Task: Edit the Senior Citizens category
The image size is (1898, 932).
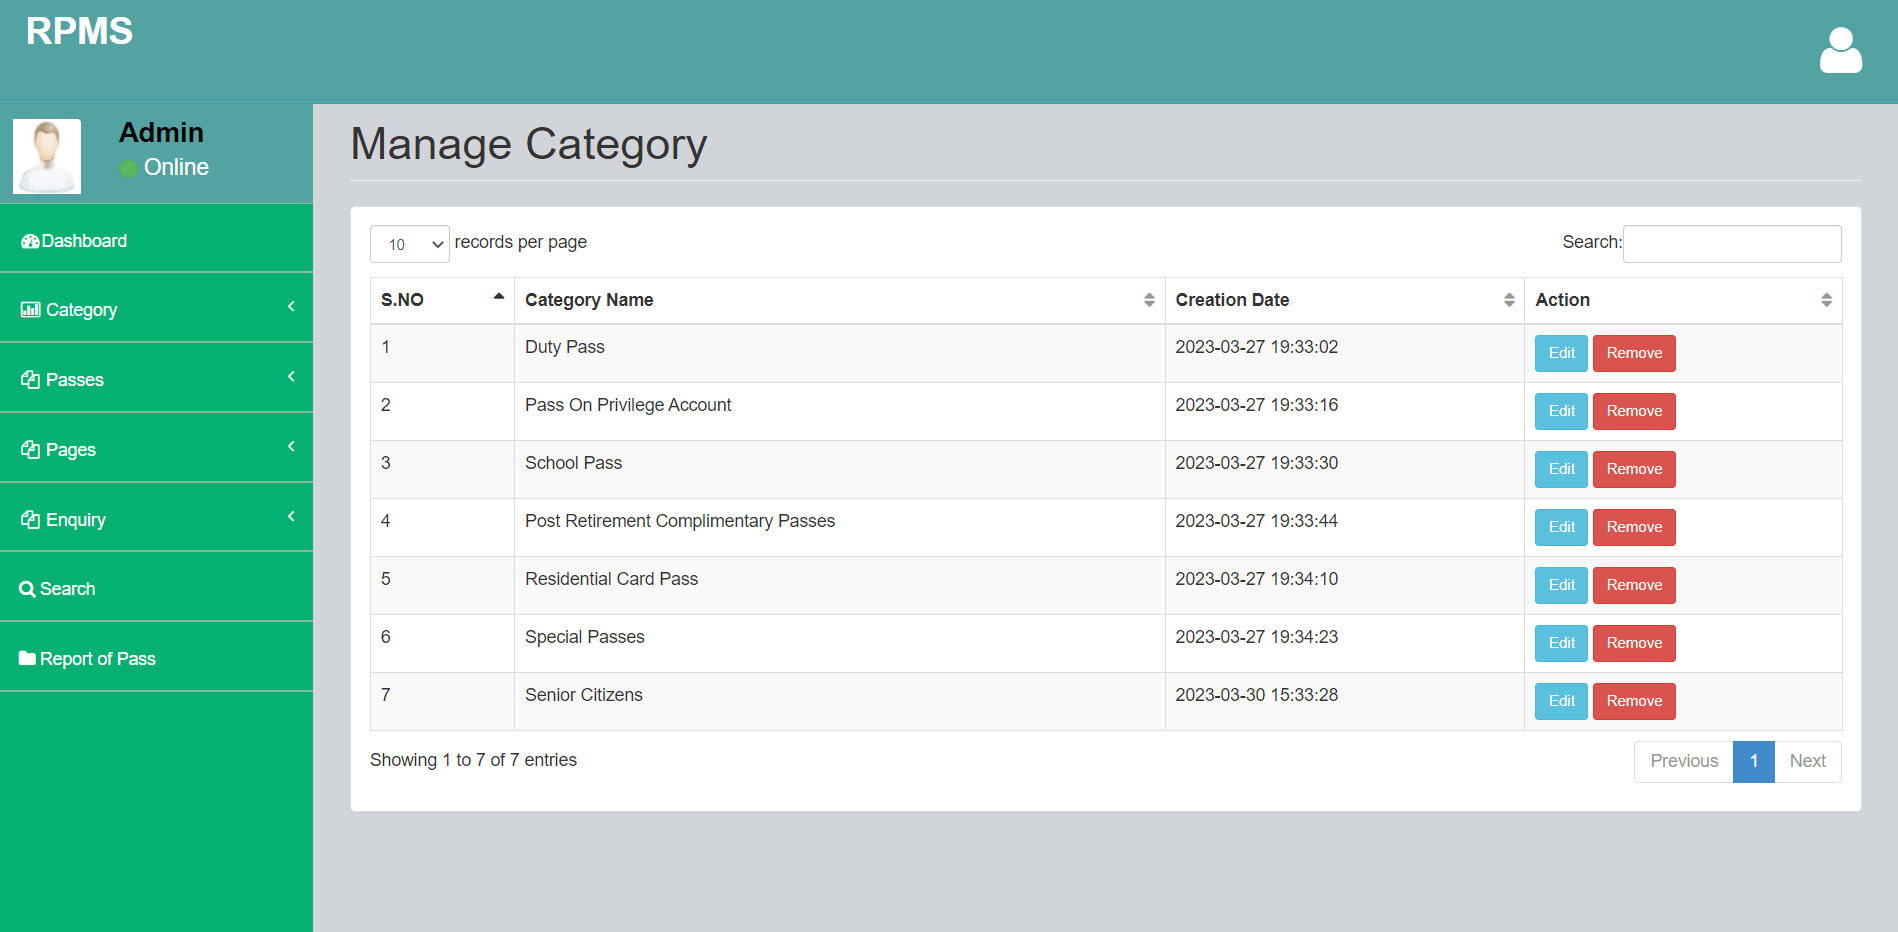Action: pos(1560,701)
